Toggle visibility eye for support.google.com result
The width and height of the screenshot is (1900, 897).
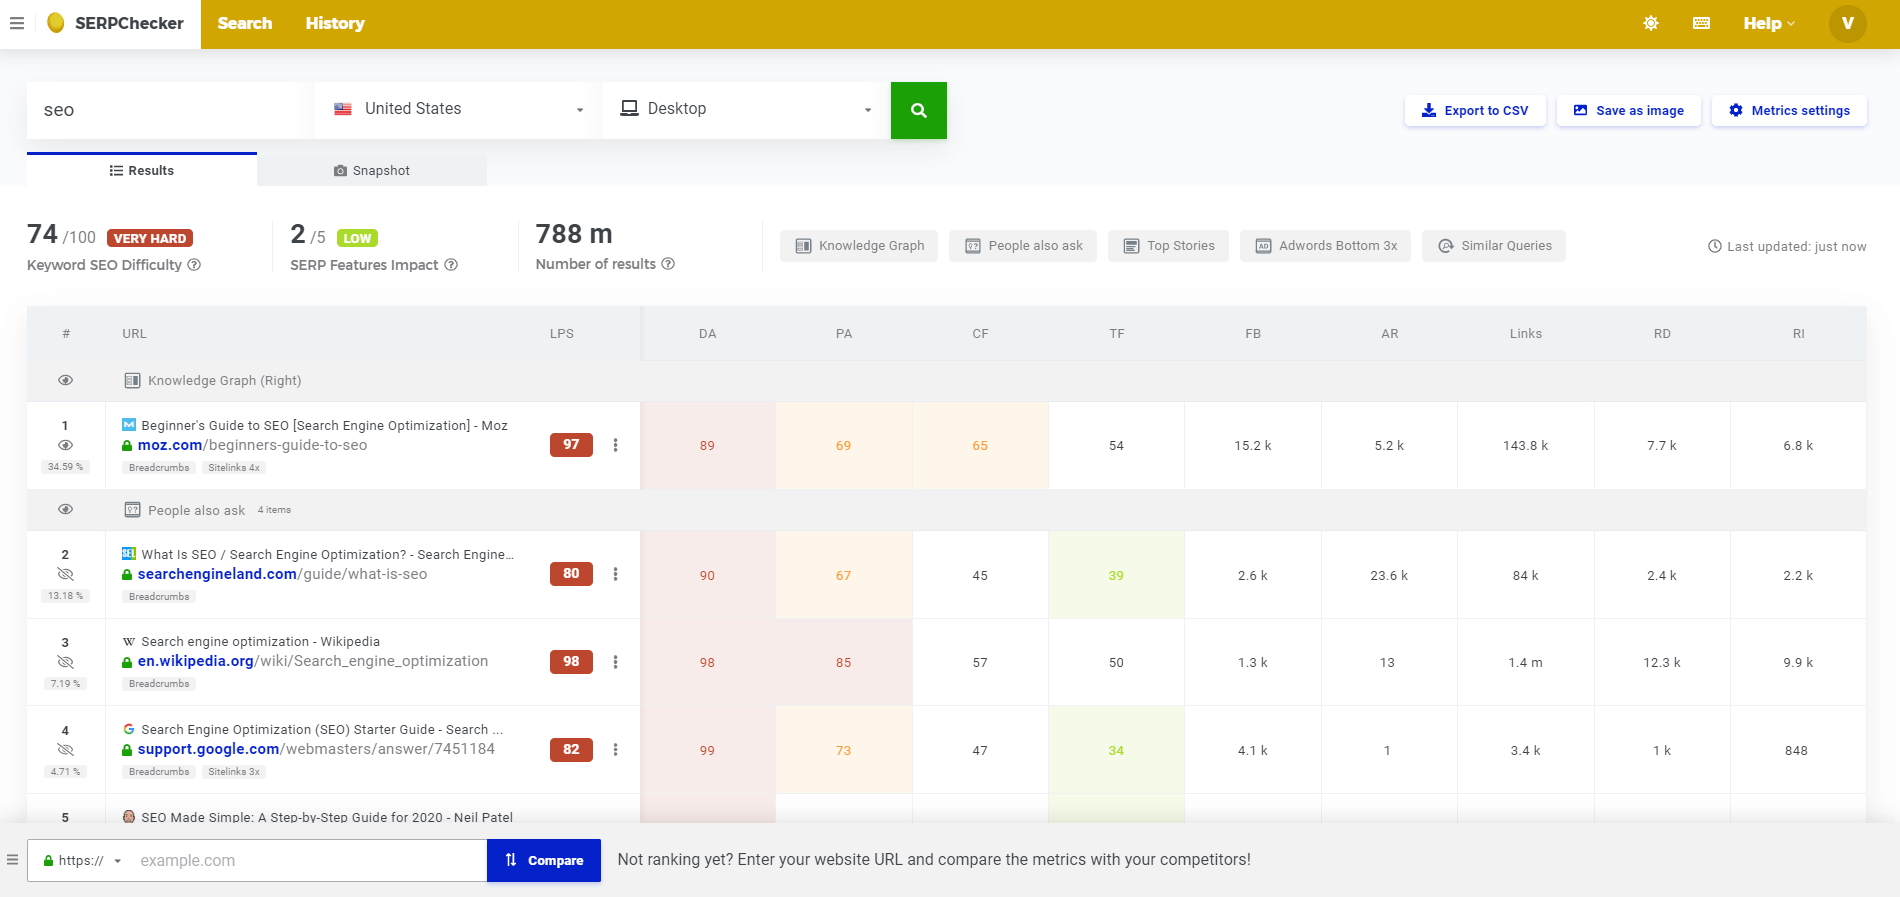(x=66, y=750)
